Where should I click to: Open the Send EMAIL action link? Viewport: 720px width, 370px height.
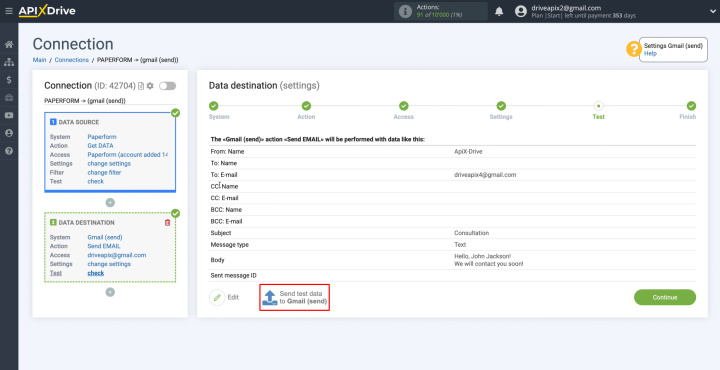pyautogui.click(x=104, y=246)
